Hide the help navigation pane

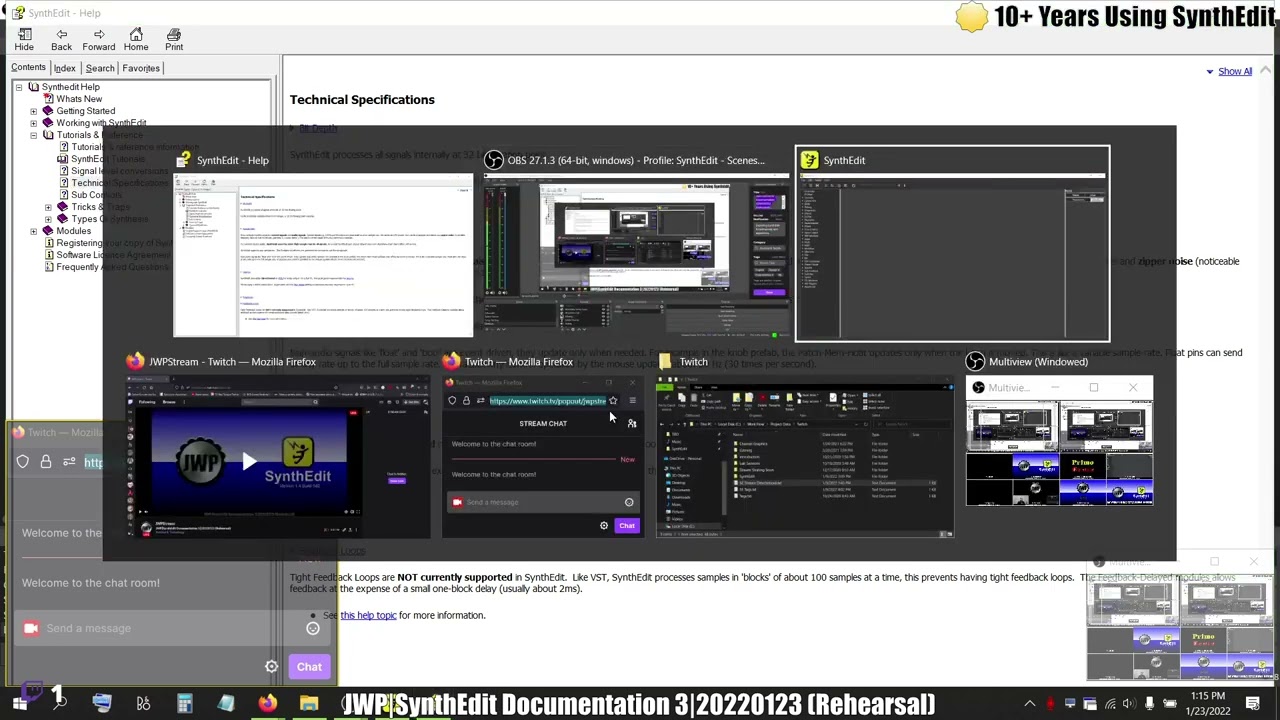tap(24, 39)
